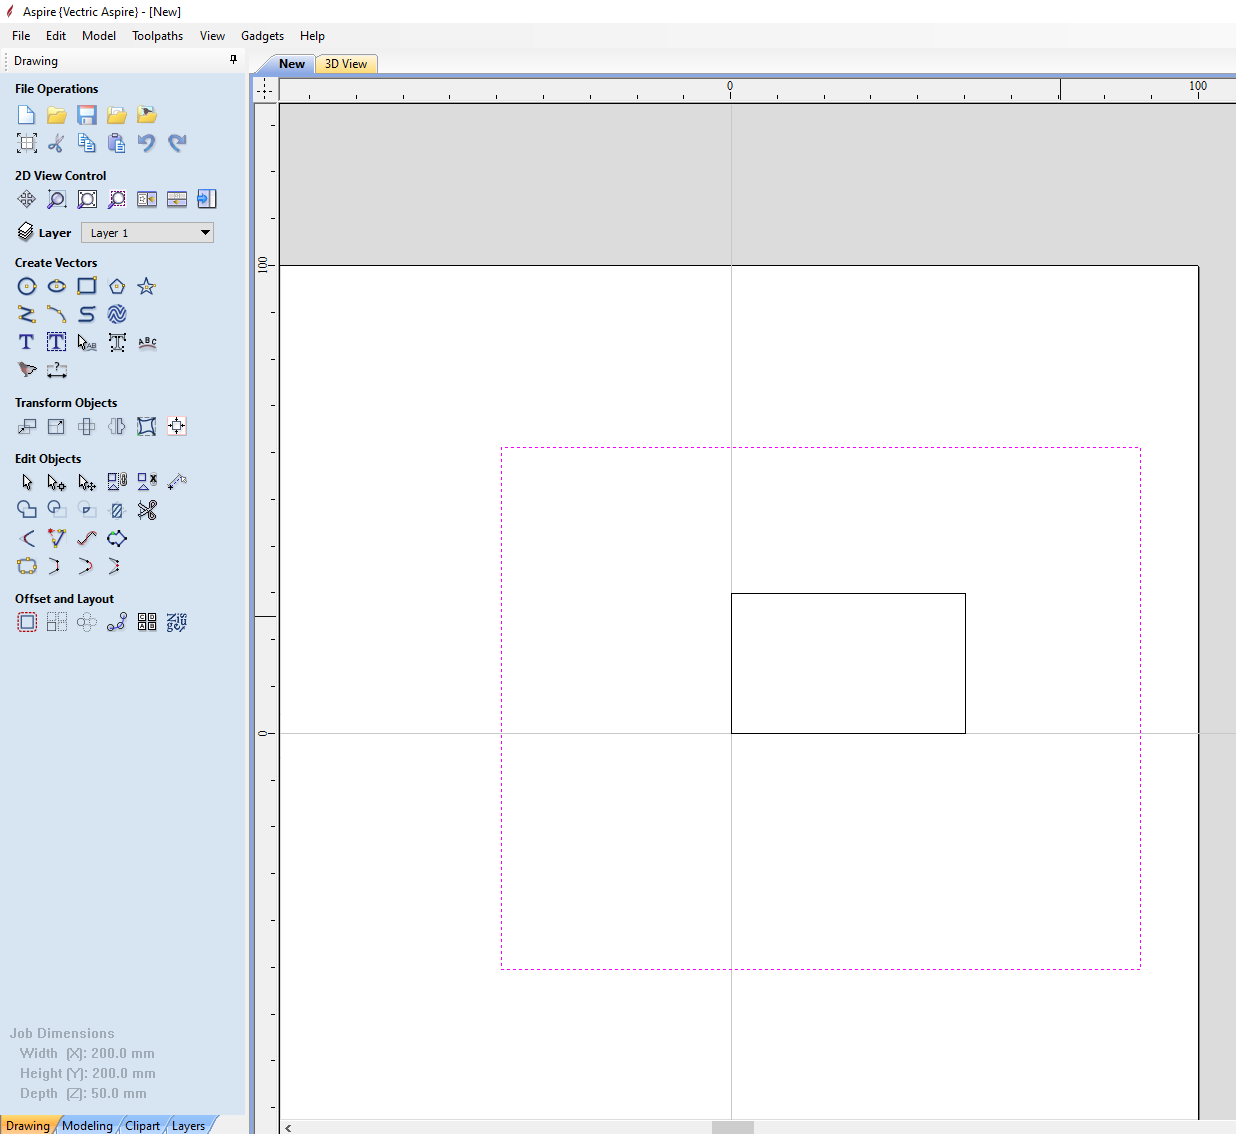Tile 2D and 3D views side by side
This screenshot has height=1134, width=1236.
147,199
